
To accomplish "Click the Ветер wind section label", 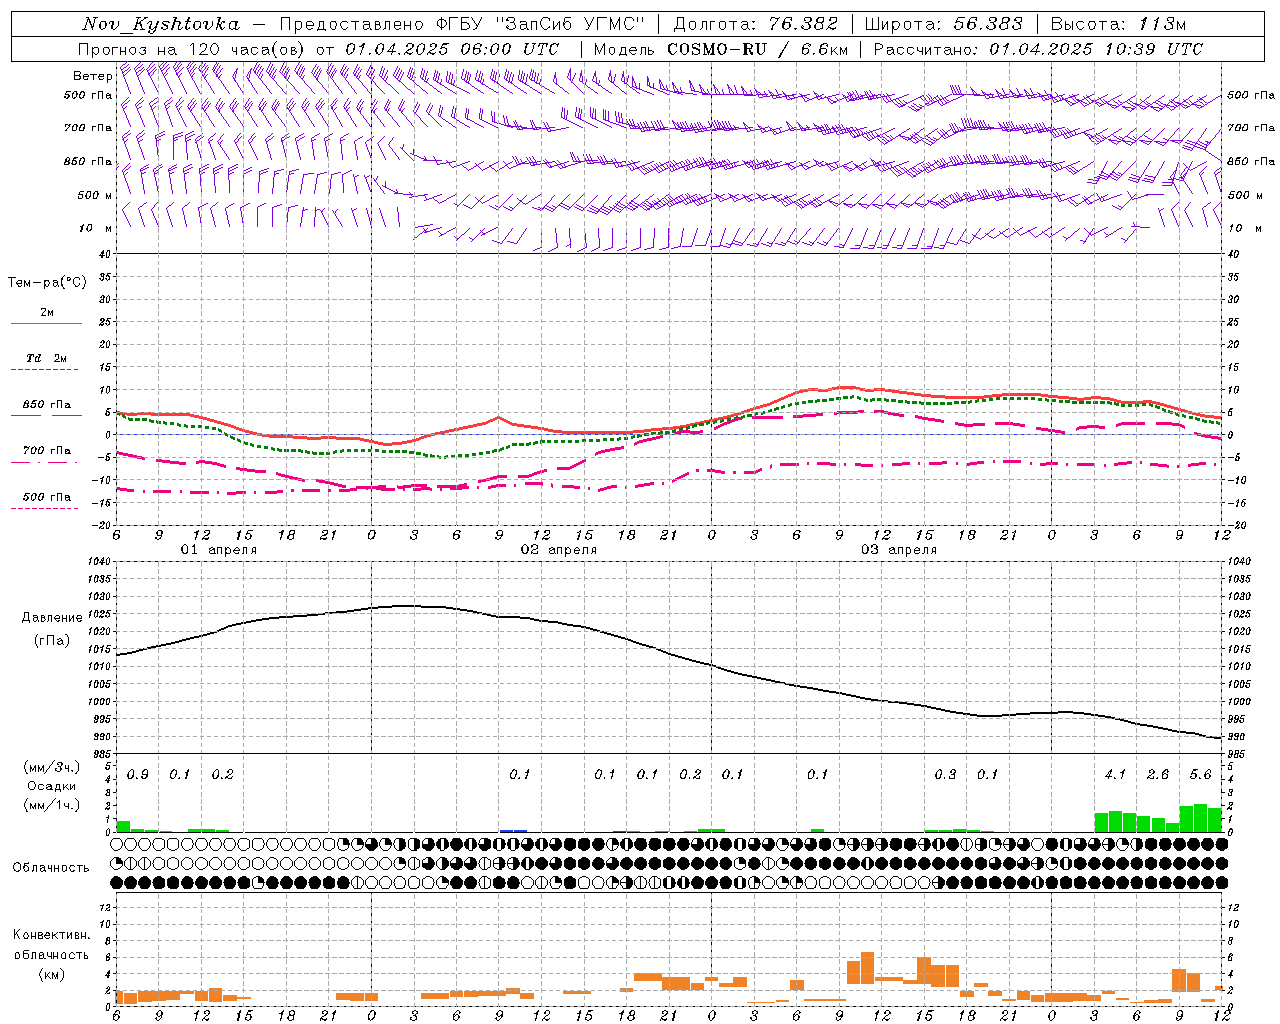I will coord(91,76).
